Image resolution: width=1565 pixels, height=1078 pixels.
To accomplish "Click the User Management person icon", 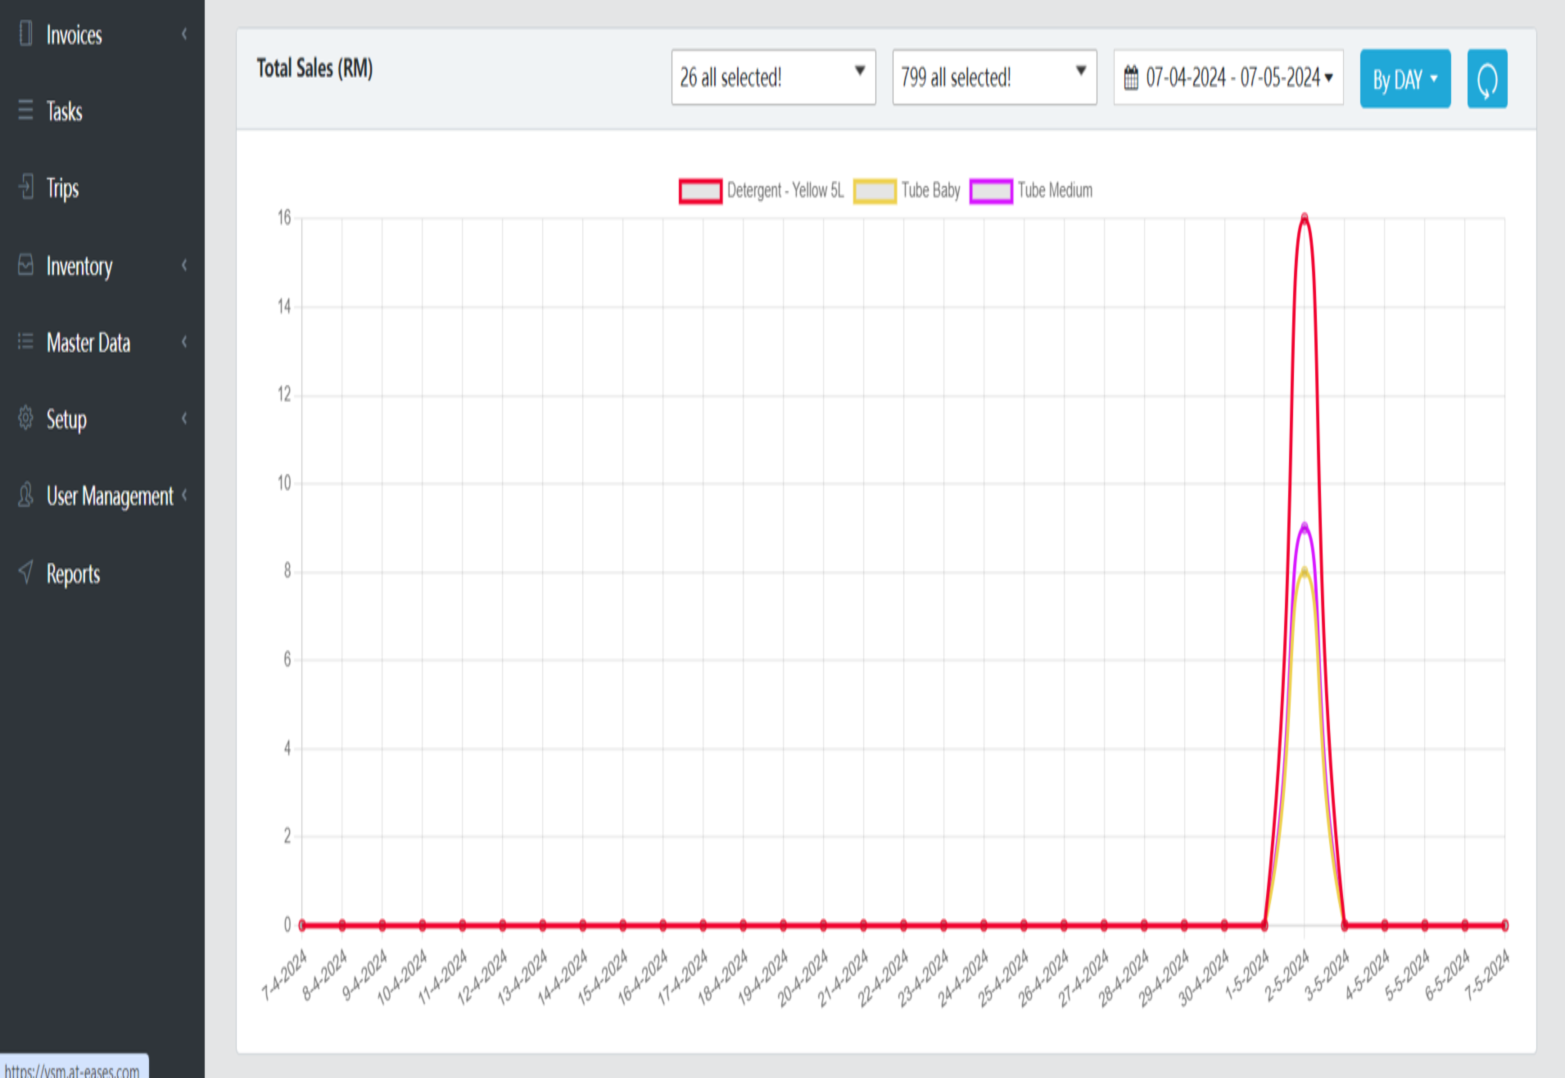I will pos(26,495).
